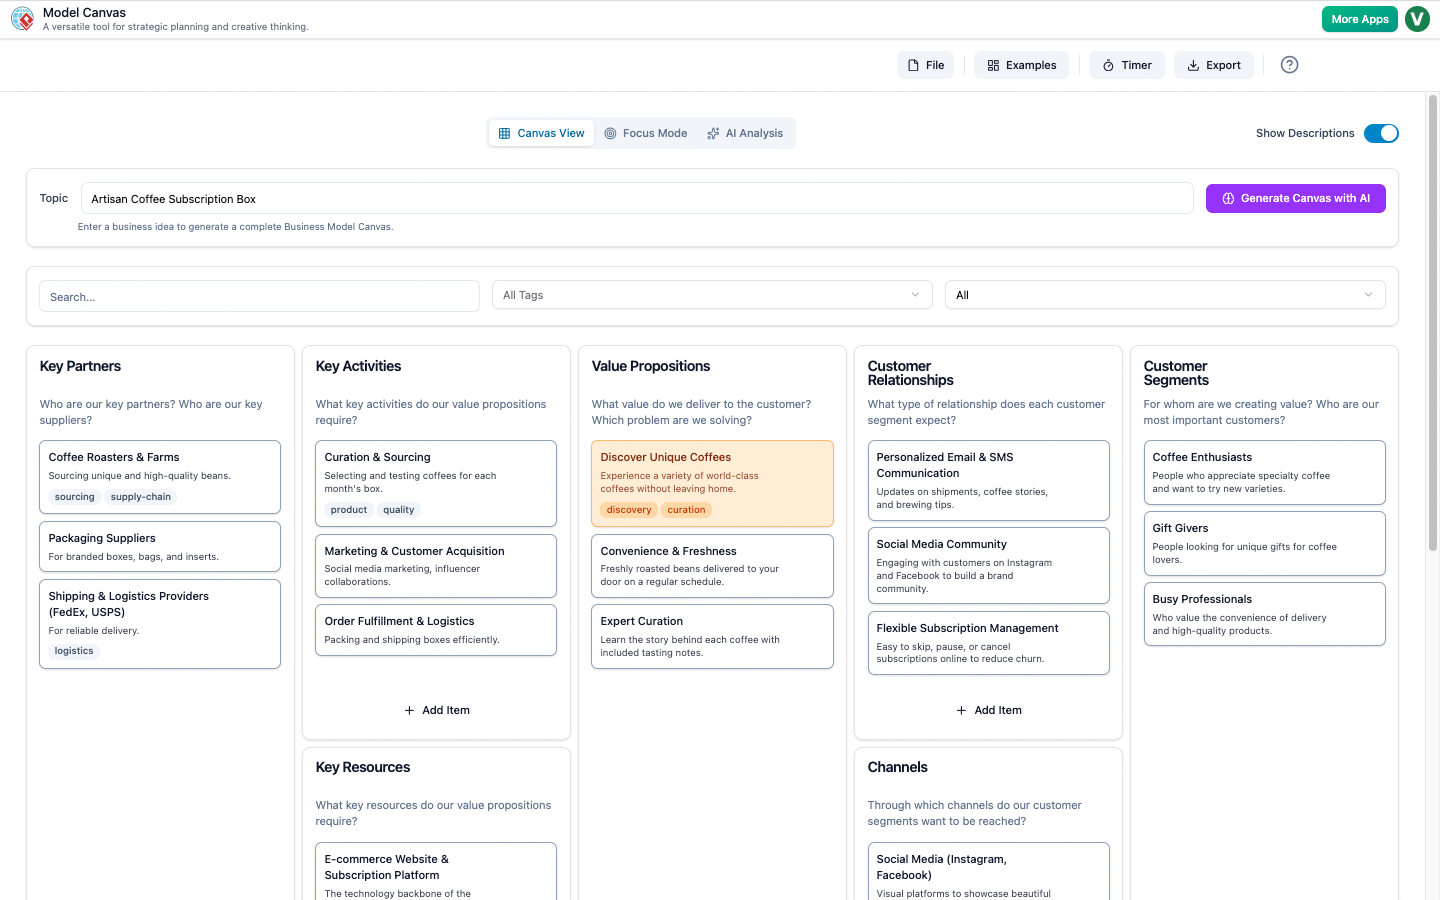The height and width of the screenshot is (900, 1440).
Task: Click the orange discovery tag chip
Action: pyautogui.click(x=628, y=509)
